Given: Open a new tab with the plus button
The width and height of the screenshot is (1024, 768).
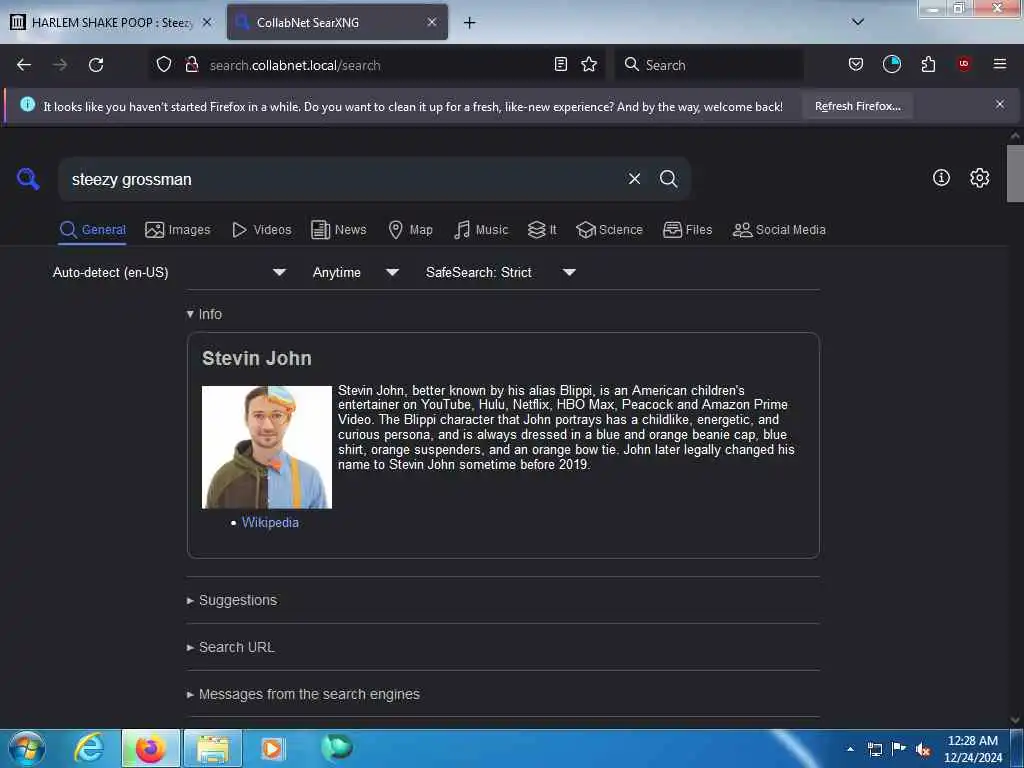Looking at the screenshot, I should coord(470,23).
